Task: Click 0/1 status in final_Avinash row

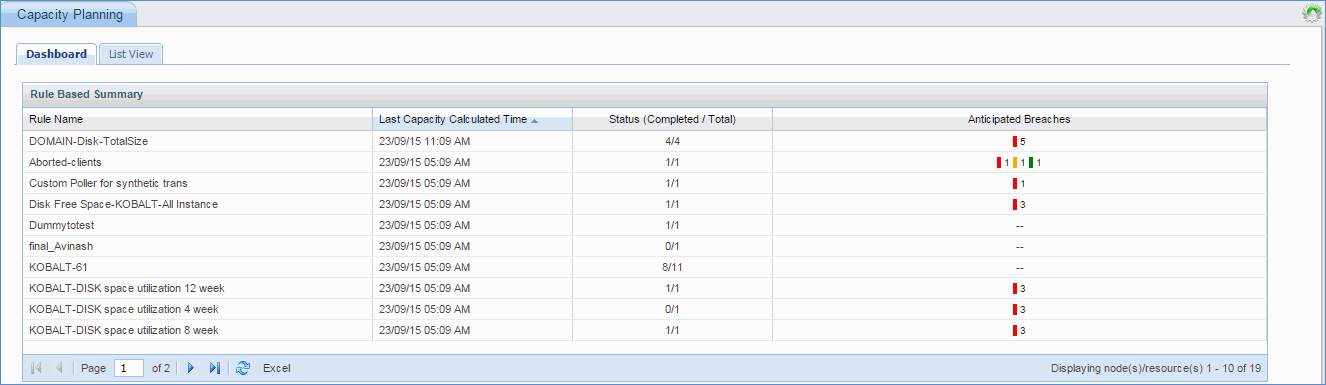Action: (672, 246)
